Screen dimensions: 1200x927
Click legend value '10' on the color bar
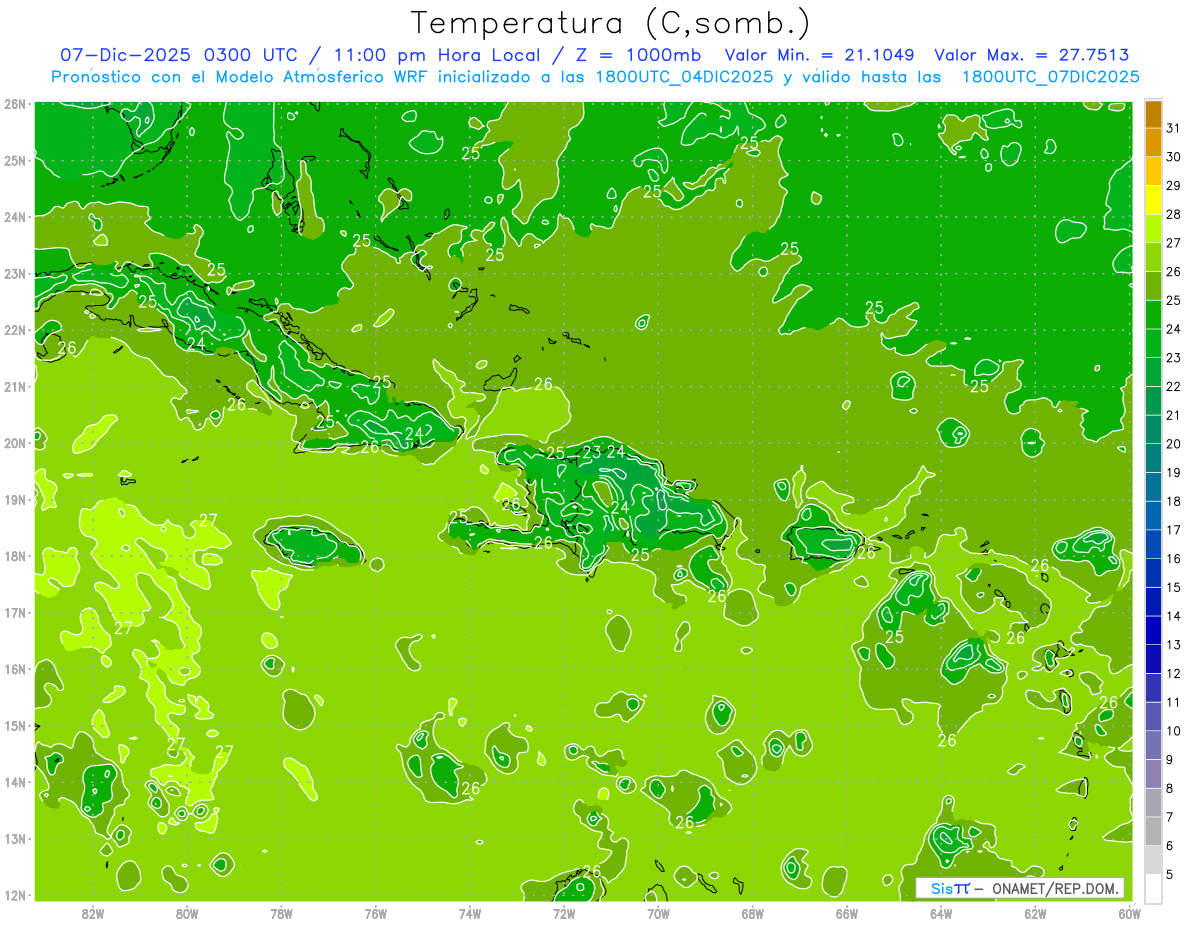(x=1173, y=730)
